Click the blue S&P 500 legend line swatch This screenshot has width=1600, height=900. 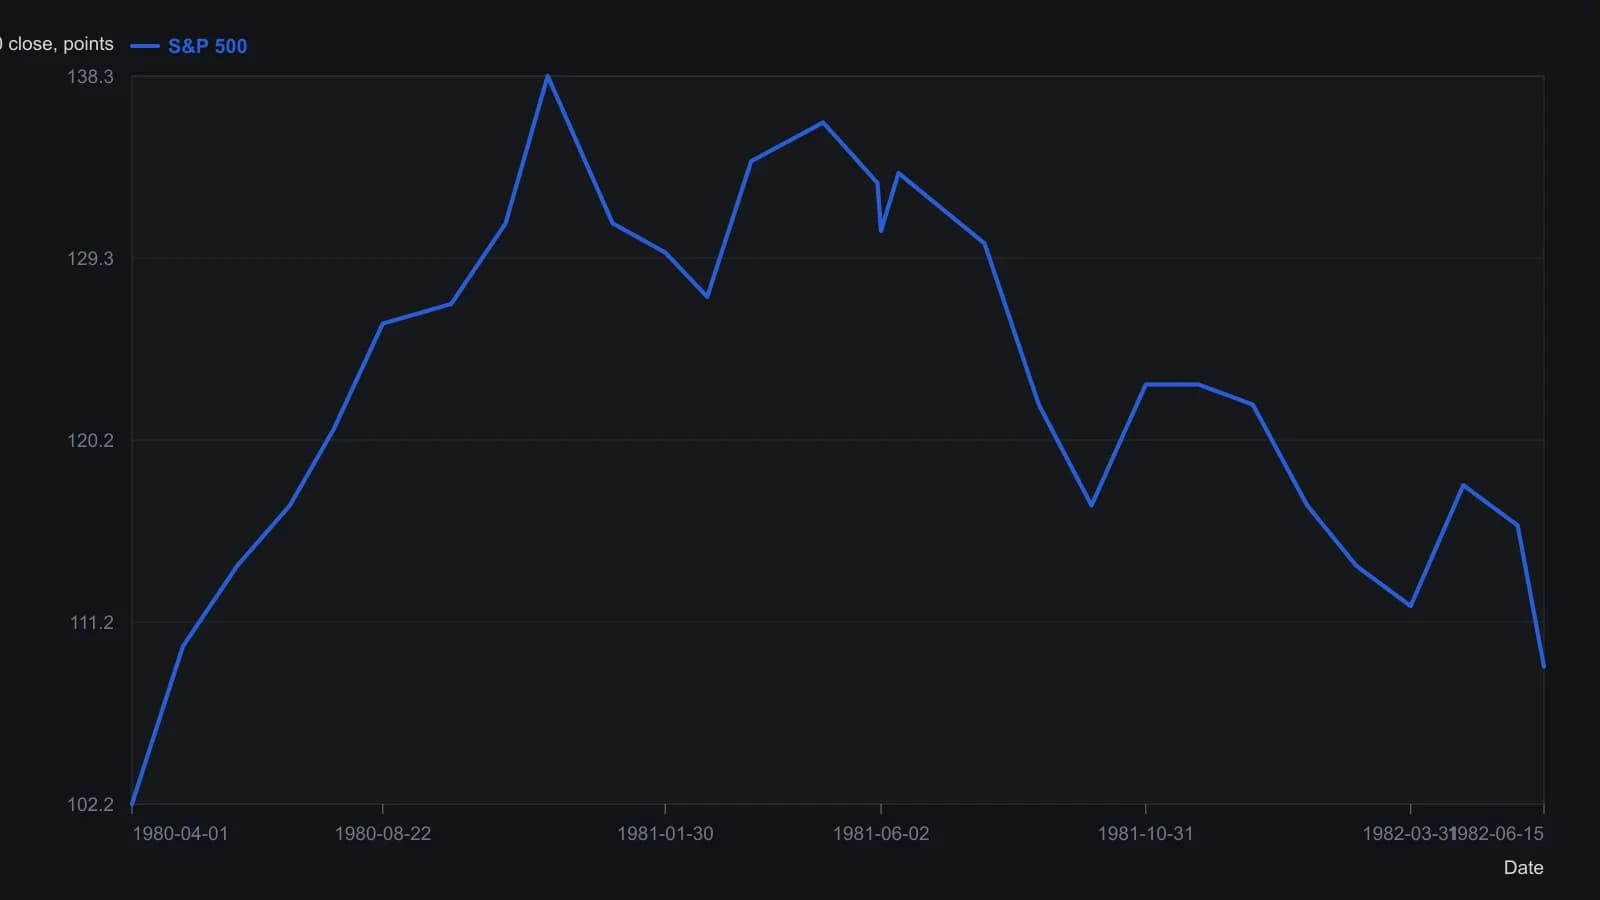tap(145, 46)
